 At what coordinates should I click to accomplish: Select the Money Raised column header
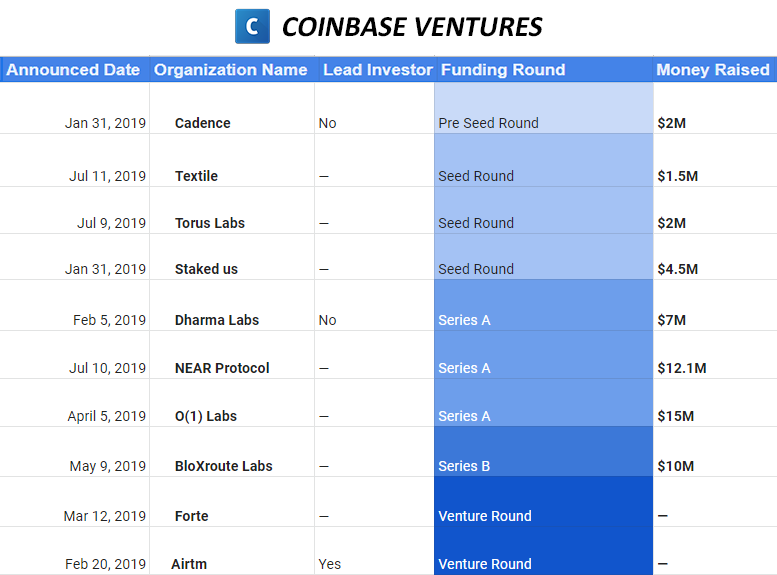[713, 70]
